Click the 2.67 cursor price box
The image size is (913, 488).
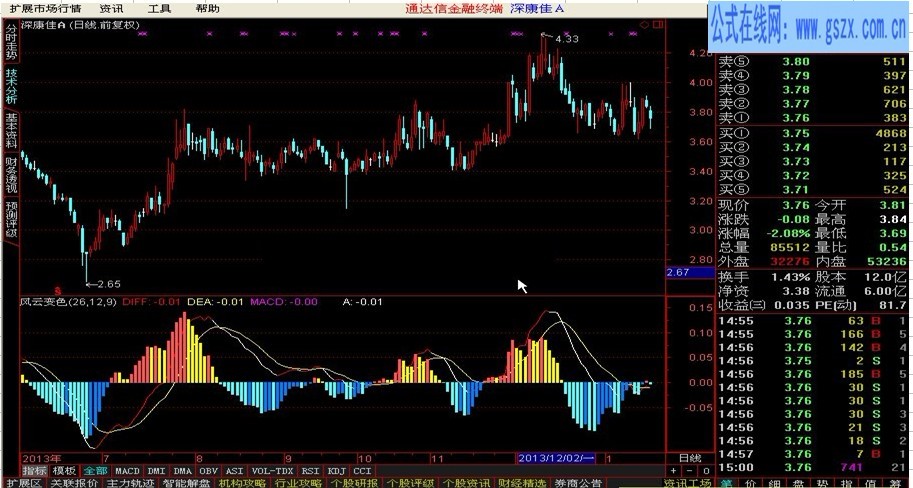[x=690, y=273]
